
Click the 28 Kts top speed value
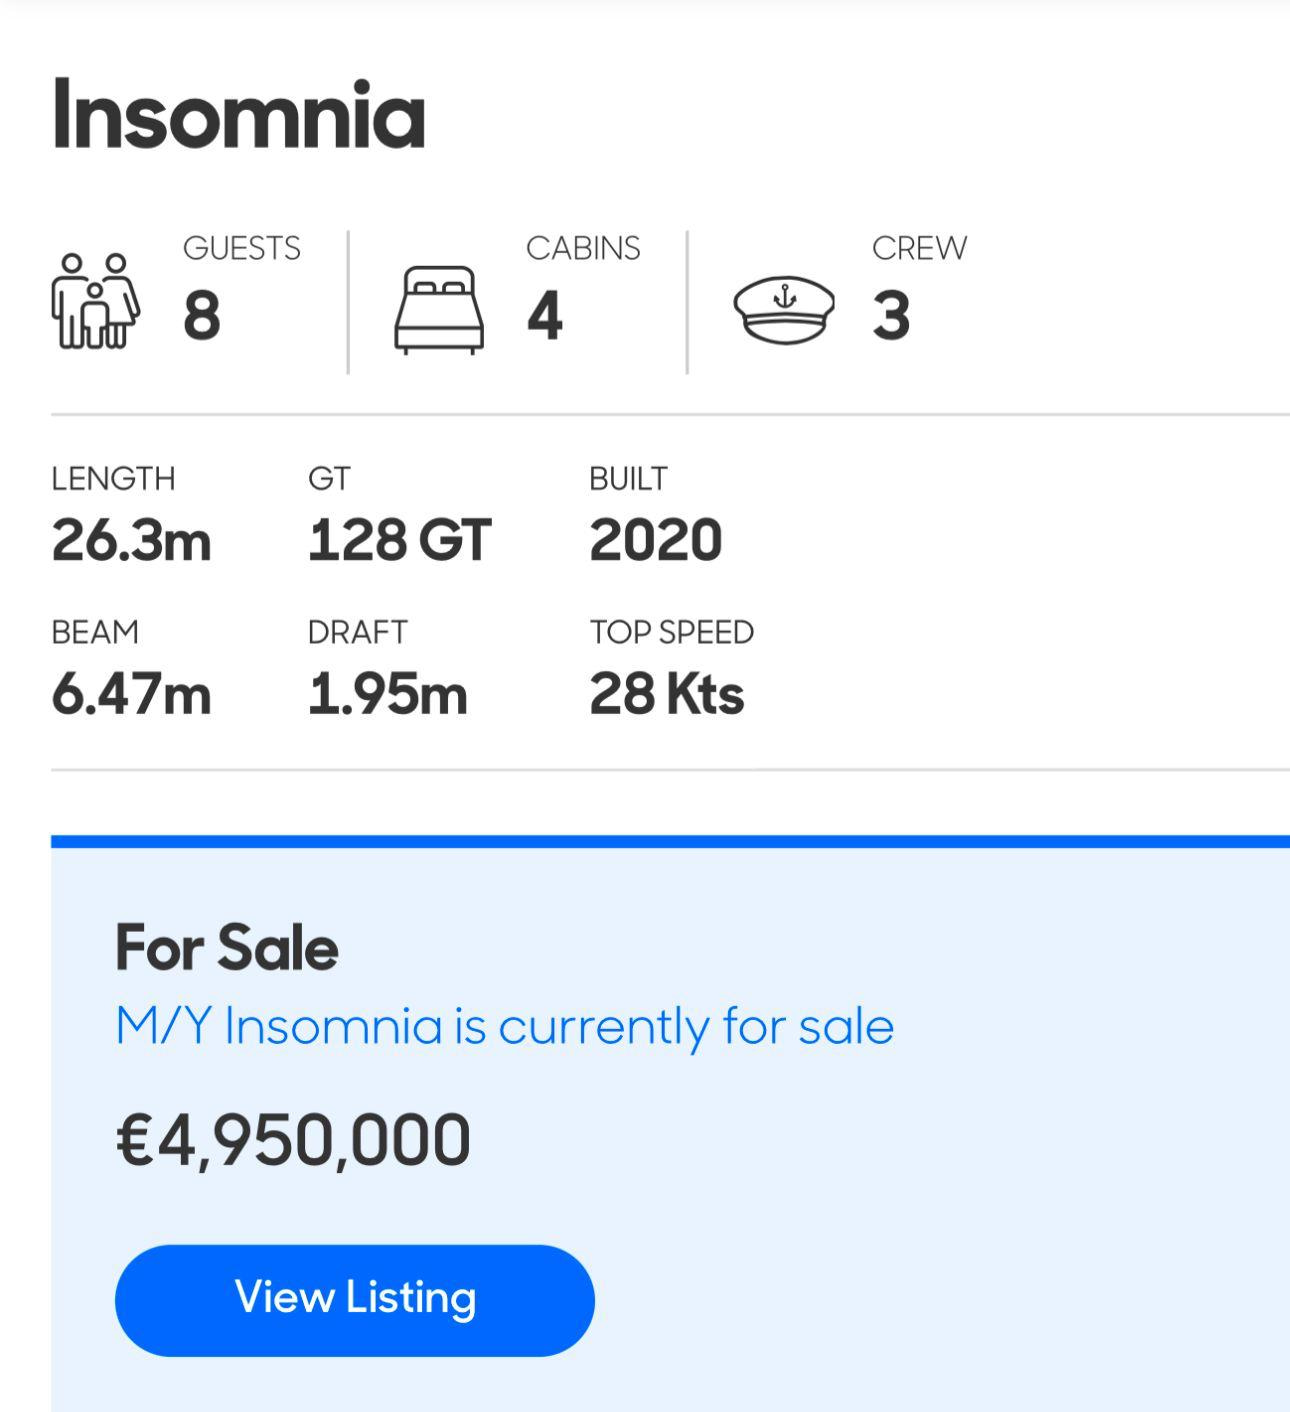coord(666,694)
